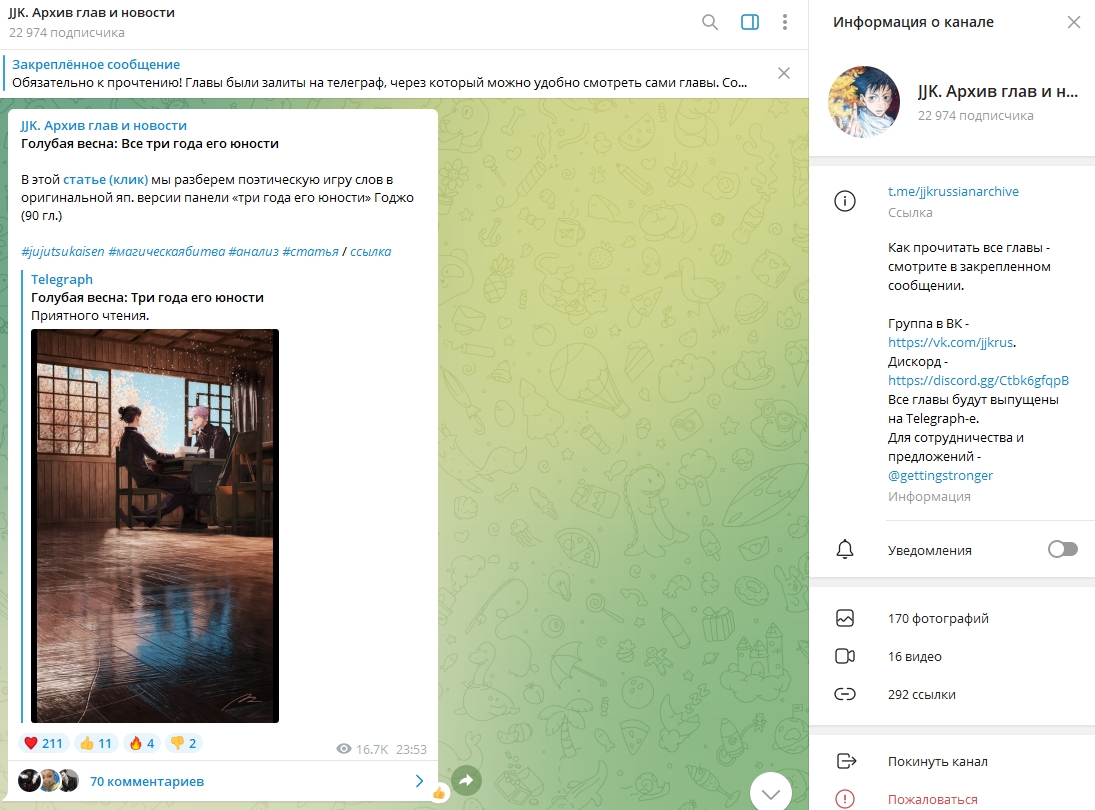Click post author name JJK. Архив глав и новости
Image resolution: width=1095 pixels, height=810 pixels.
(x=103, y=126)
